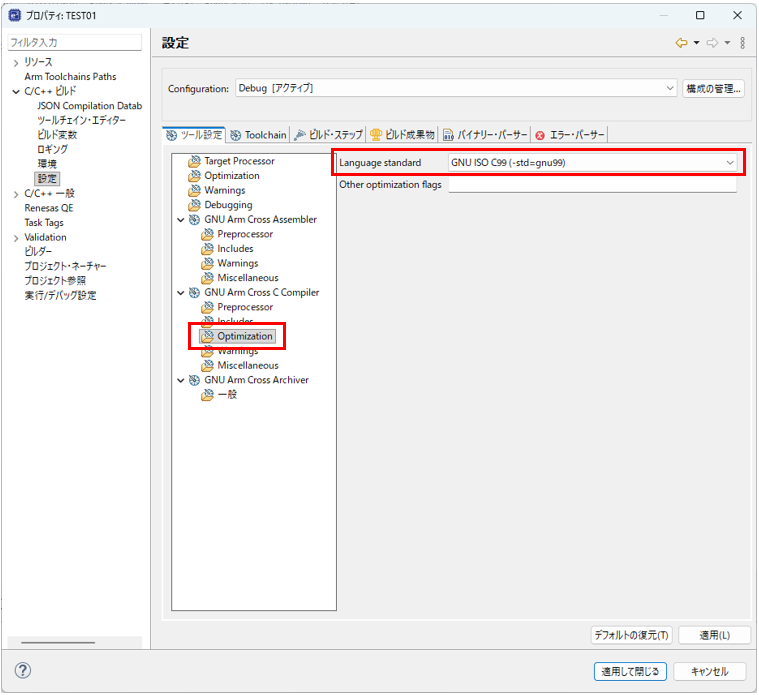The width and height of the screenshot is (759, 695).
Task: Select Miscellaneous under GNU Arm Cross C Compiler
Action: click(x=247, y=365)
